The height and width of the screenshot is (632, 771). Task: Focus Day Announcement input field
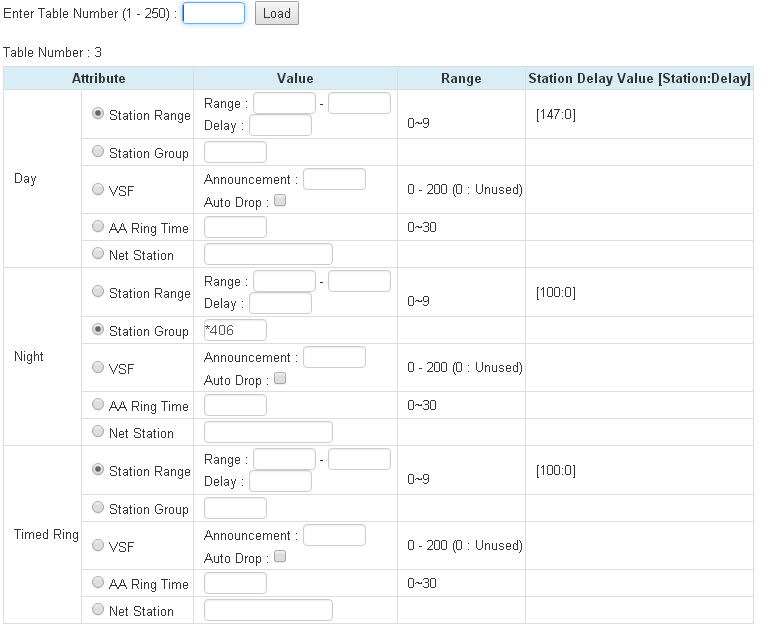tap(334, 179)
